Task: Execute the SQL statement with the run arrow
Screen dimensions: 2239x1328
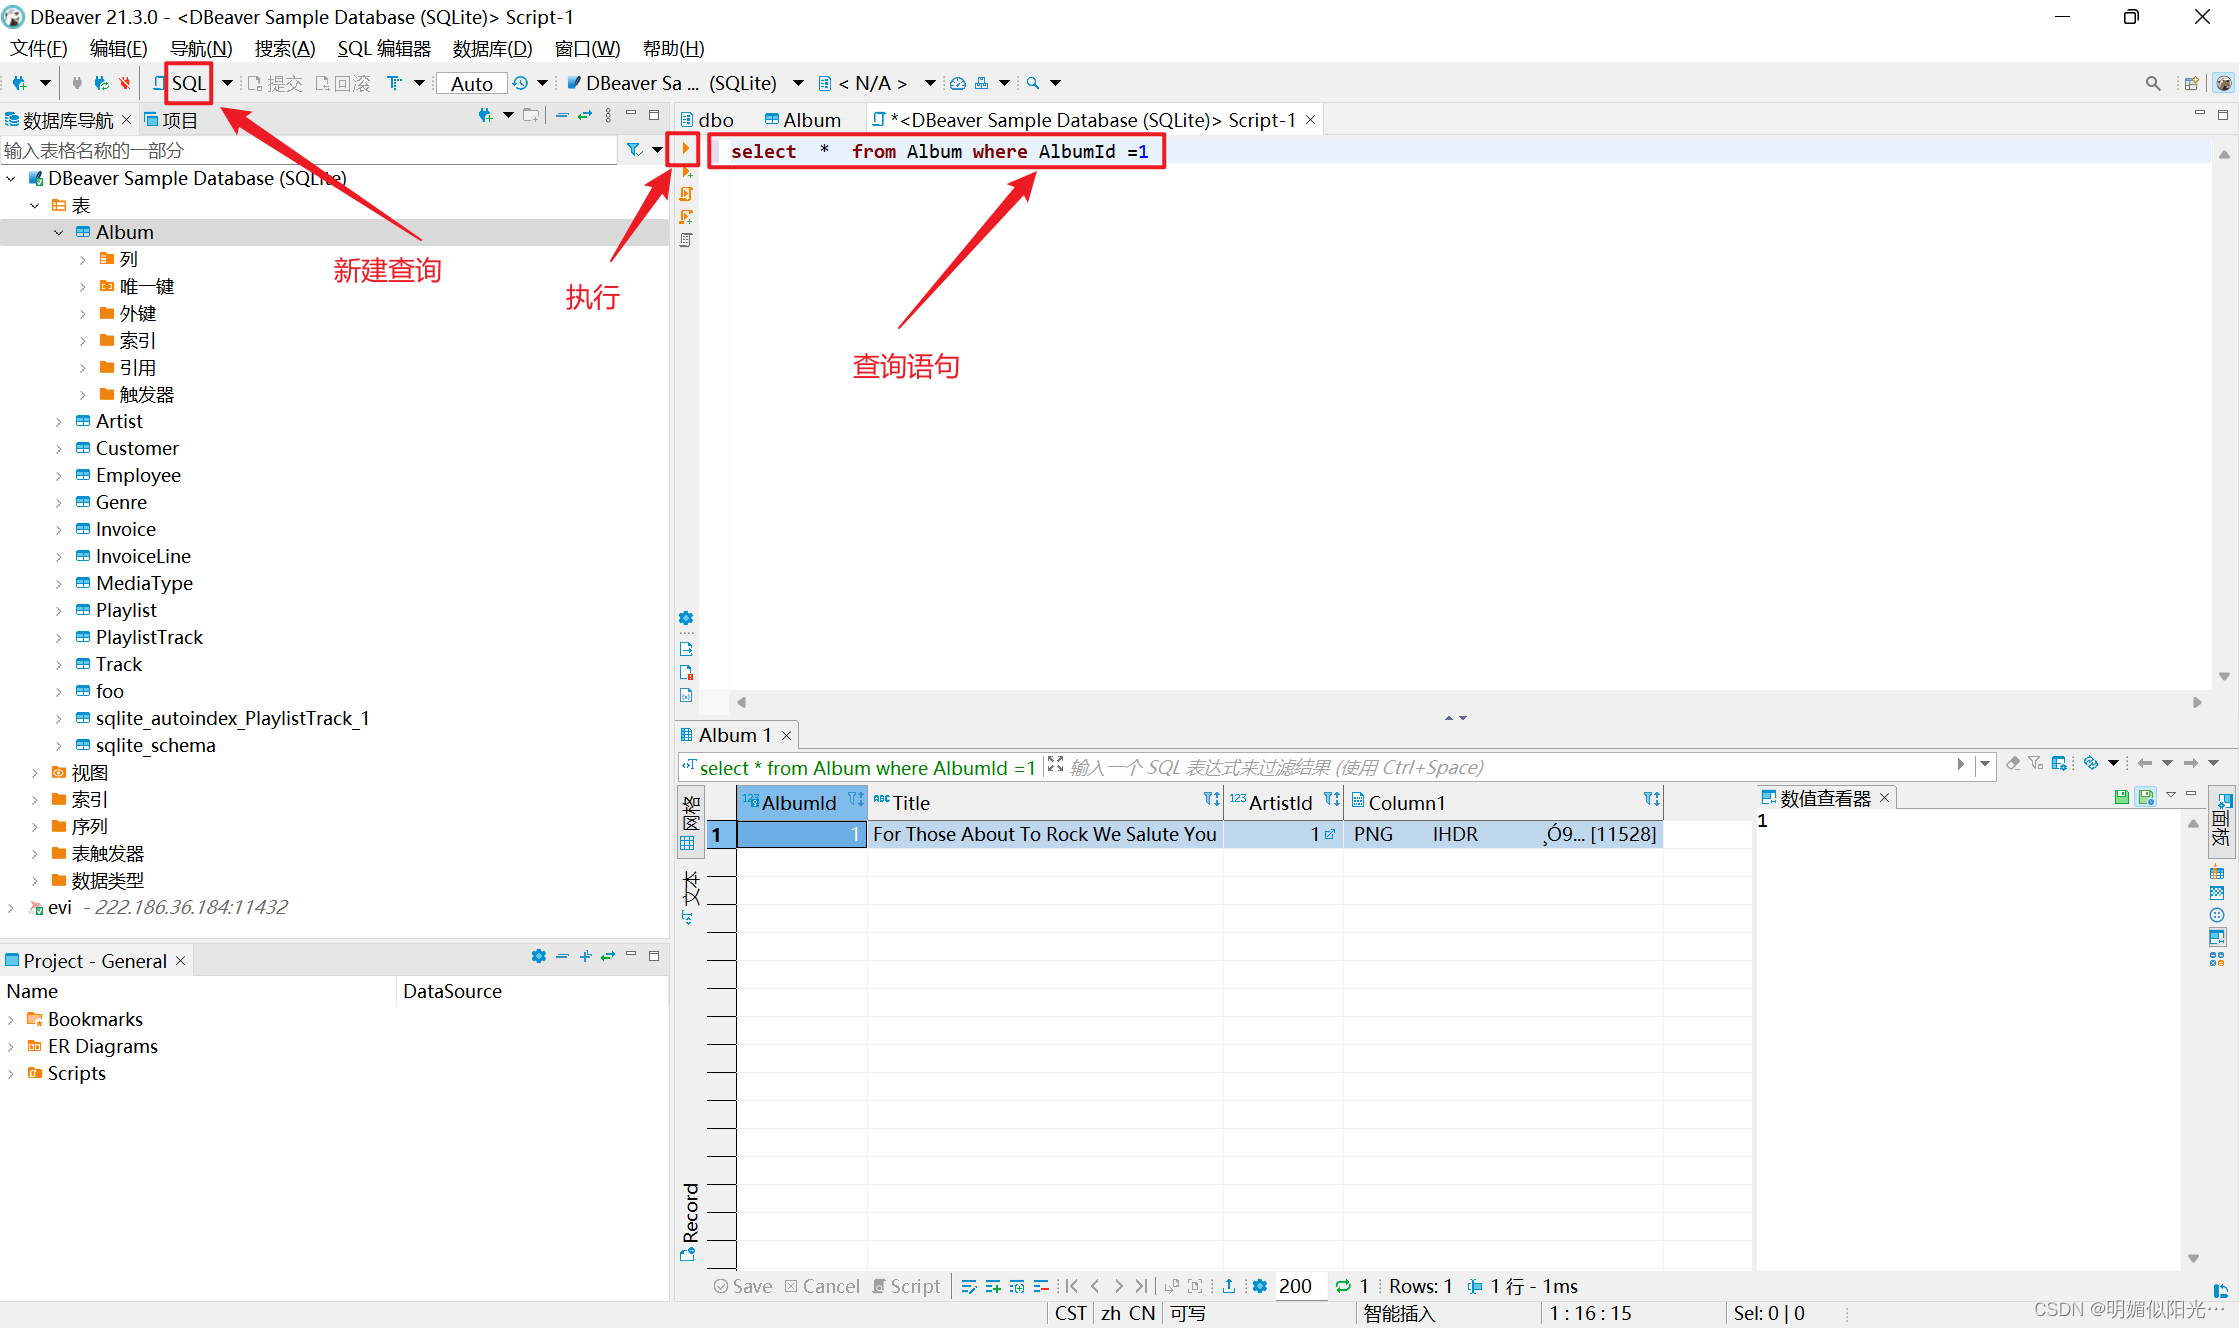Action: coord(686,149)
